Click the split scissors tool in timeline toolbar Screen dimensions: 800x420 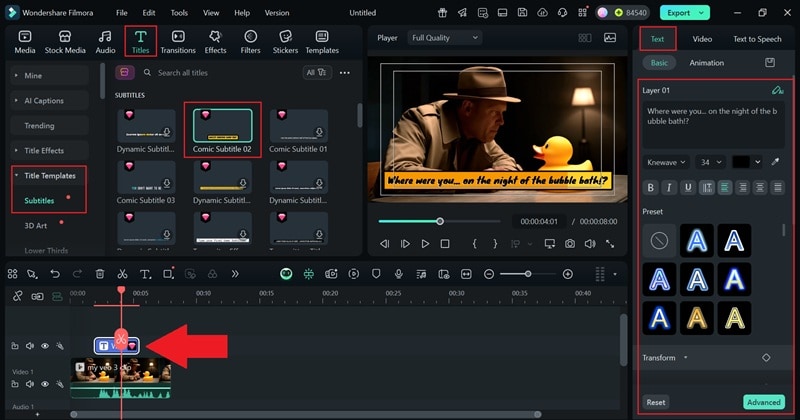point(122,274)
